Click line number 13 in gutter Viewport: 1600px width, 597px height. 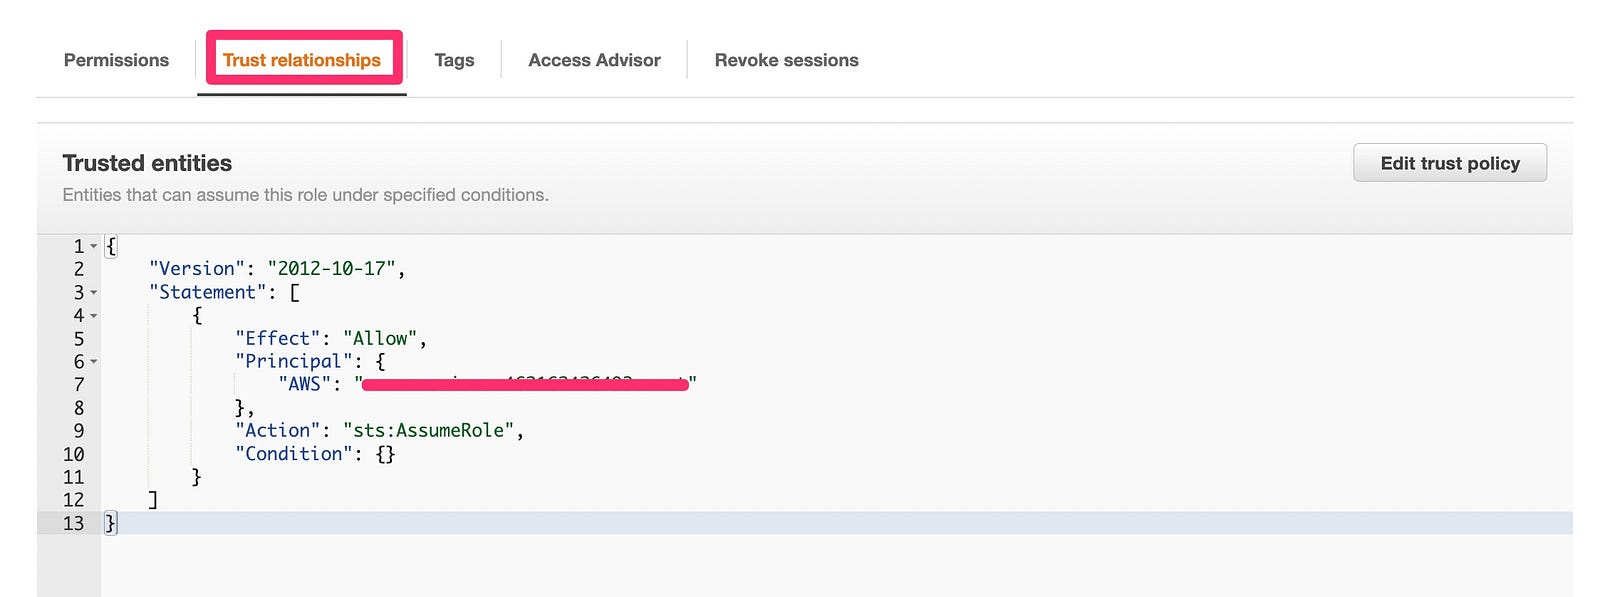coord(73,523)
